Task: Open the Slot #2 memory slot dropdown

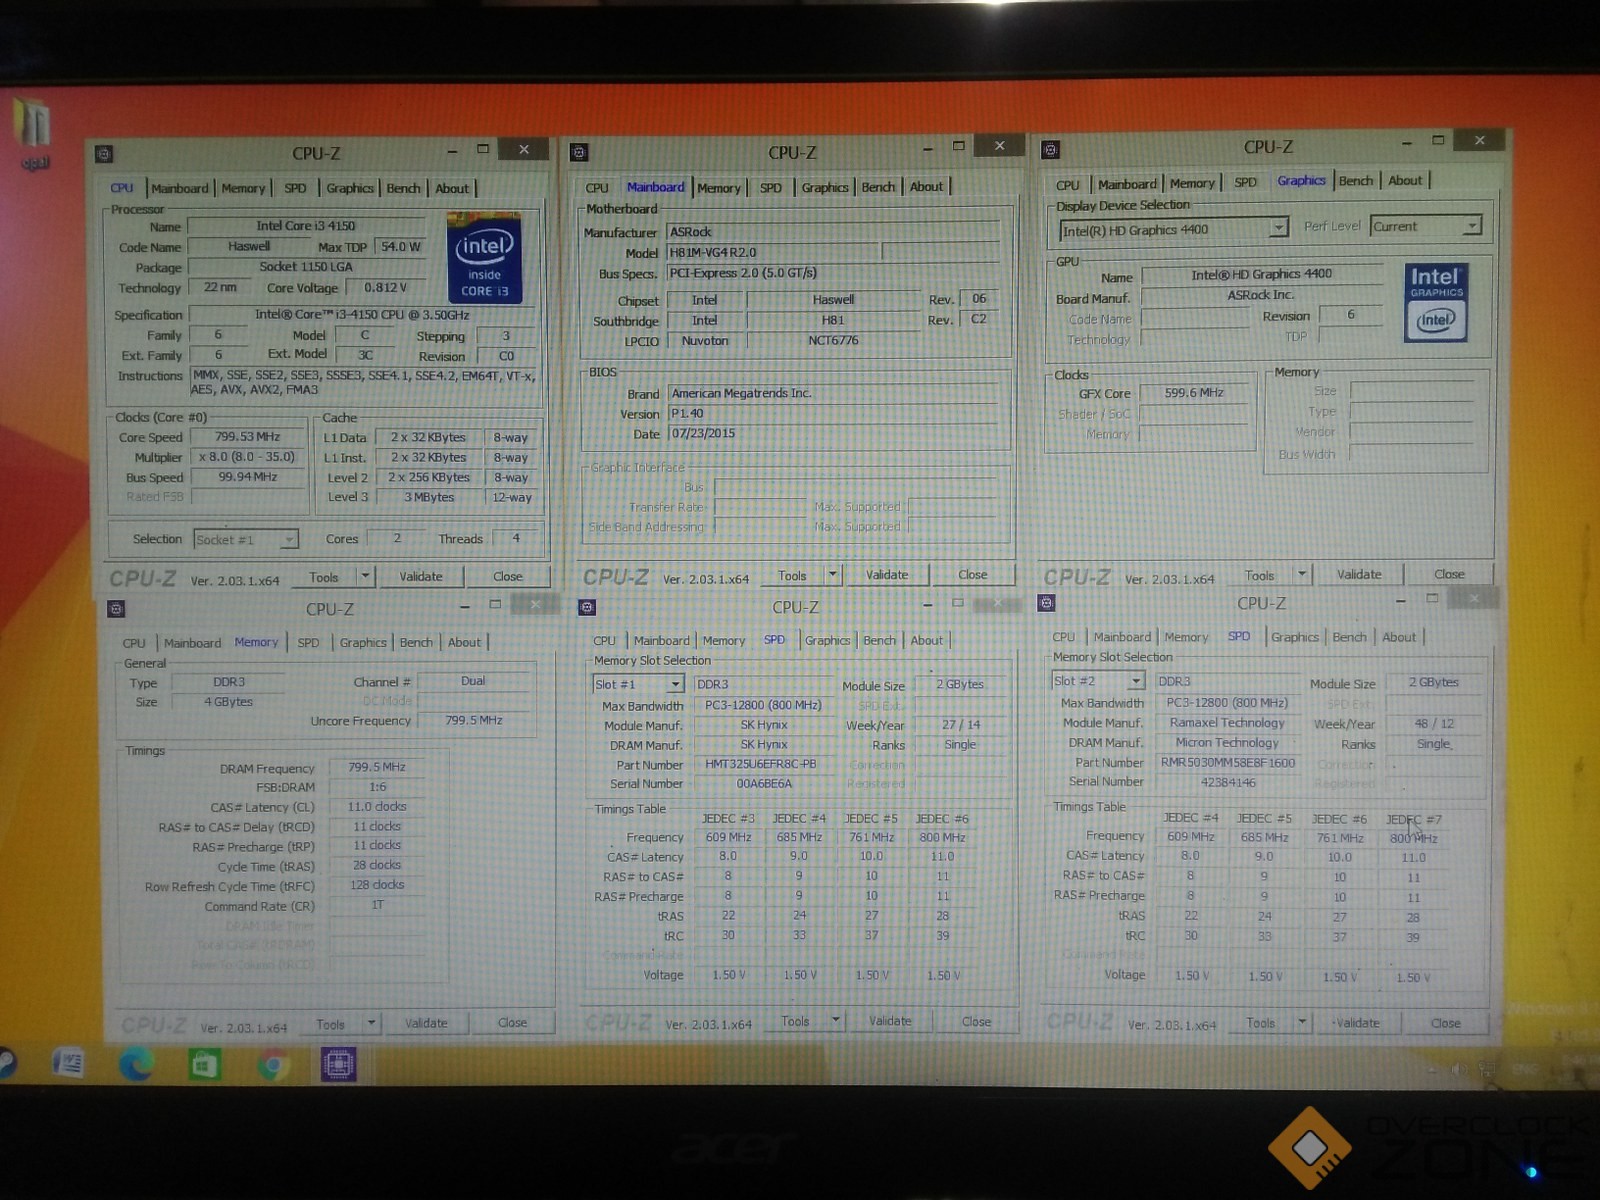Action: tap(1136, 681)
